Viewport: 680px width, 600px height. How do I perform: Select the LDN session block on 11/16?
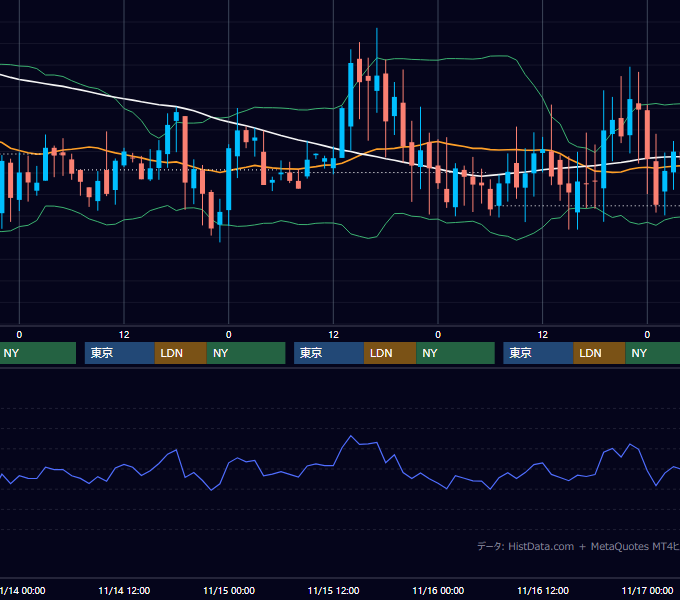(599, 353)
